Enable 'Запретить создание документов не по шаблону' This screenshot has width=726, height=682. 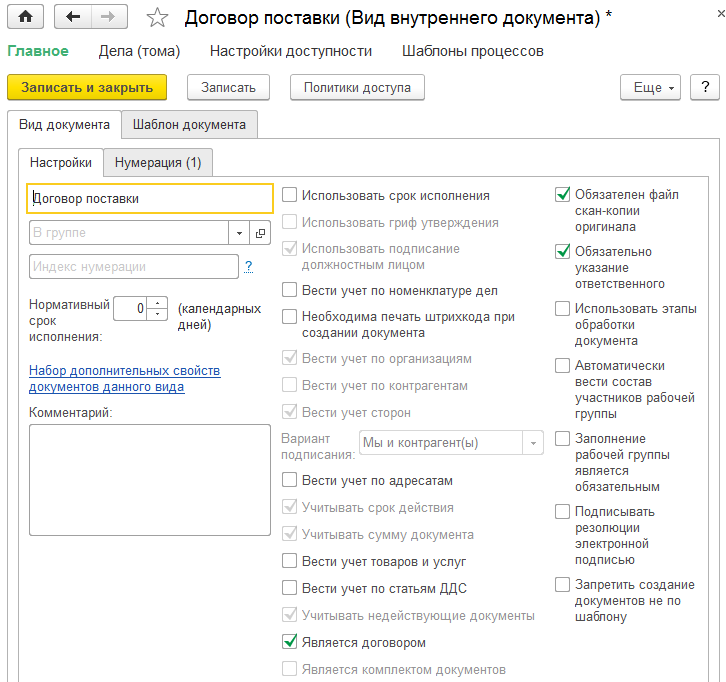tap(563, 584)
